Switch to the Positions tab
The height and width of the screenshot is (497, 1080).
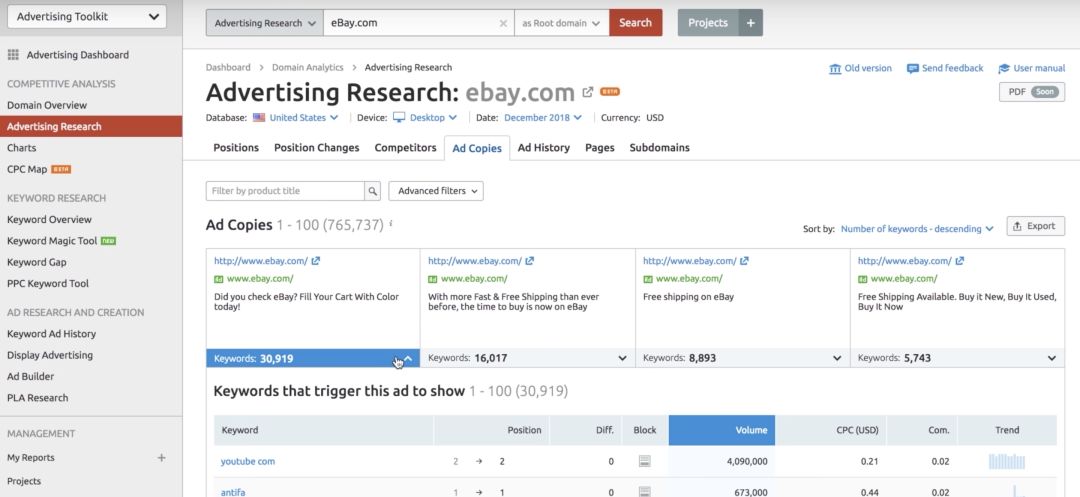[236, 147]
